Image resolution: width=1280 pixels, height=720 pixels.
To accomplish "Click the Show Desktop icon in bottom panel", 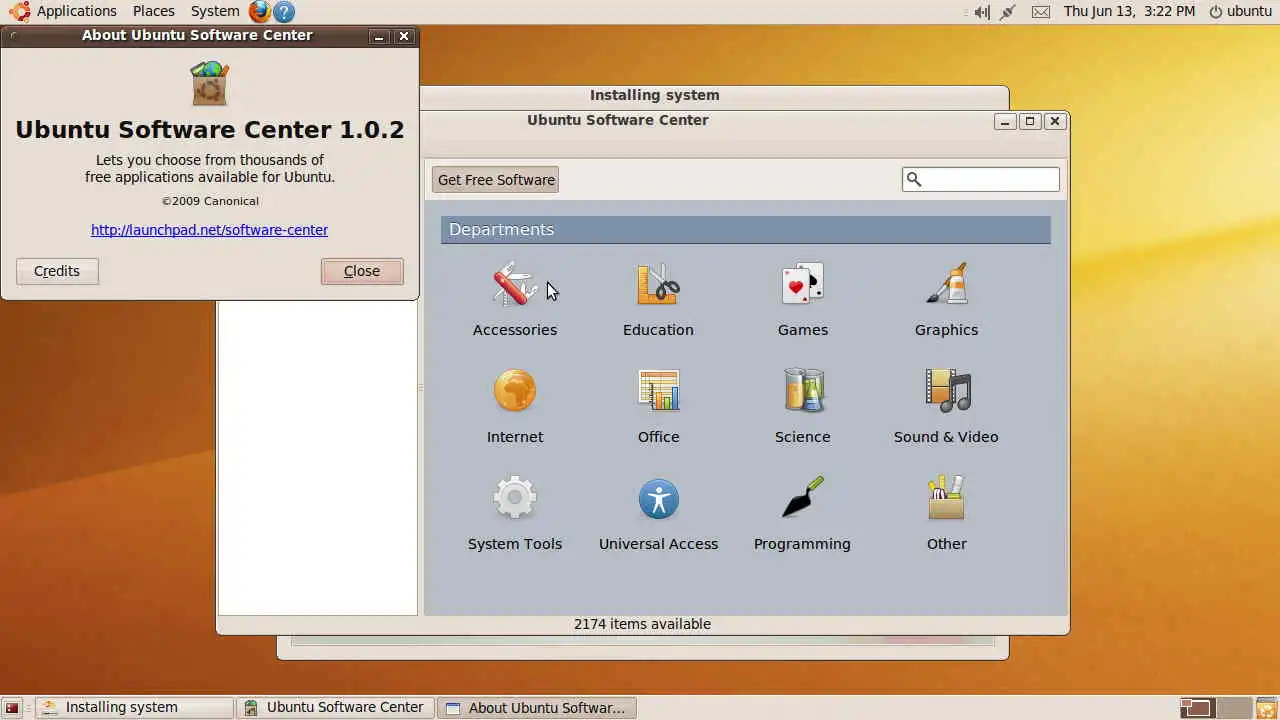I will pos(12,708).
